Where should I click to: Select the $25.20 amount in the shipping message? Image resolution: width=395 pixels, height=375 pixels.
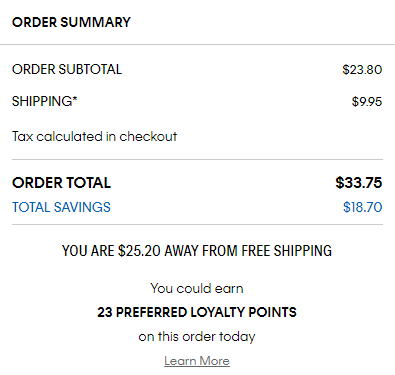pyautogui.click(x=139, y=251)
